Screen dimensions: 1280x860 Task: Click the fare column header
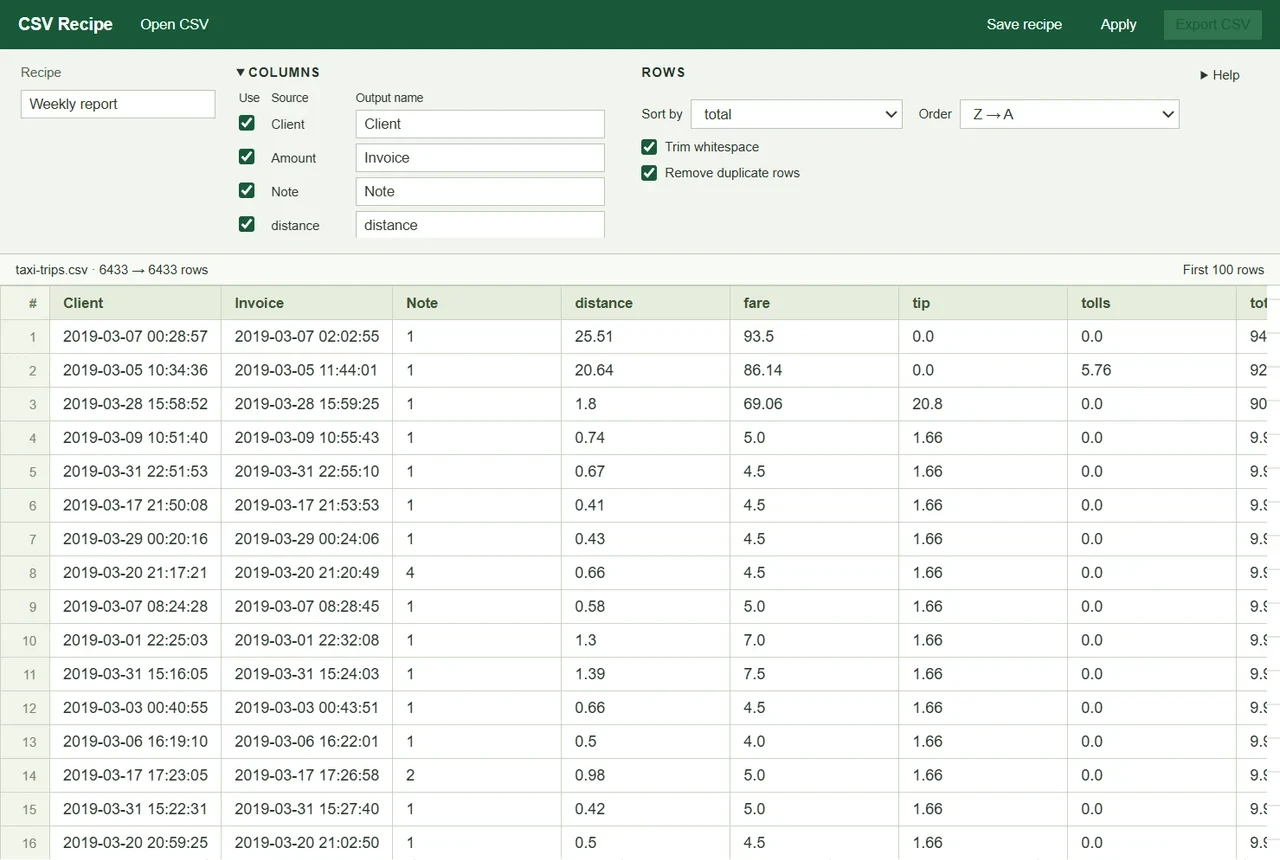click(815, 303)
